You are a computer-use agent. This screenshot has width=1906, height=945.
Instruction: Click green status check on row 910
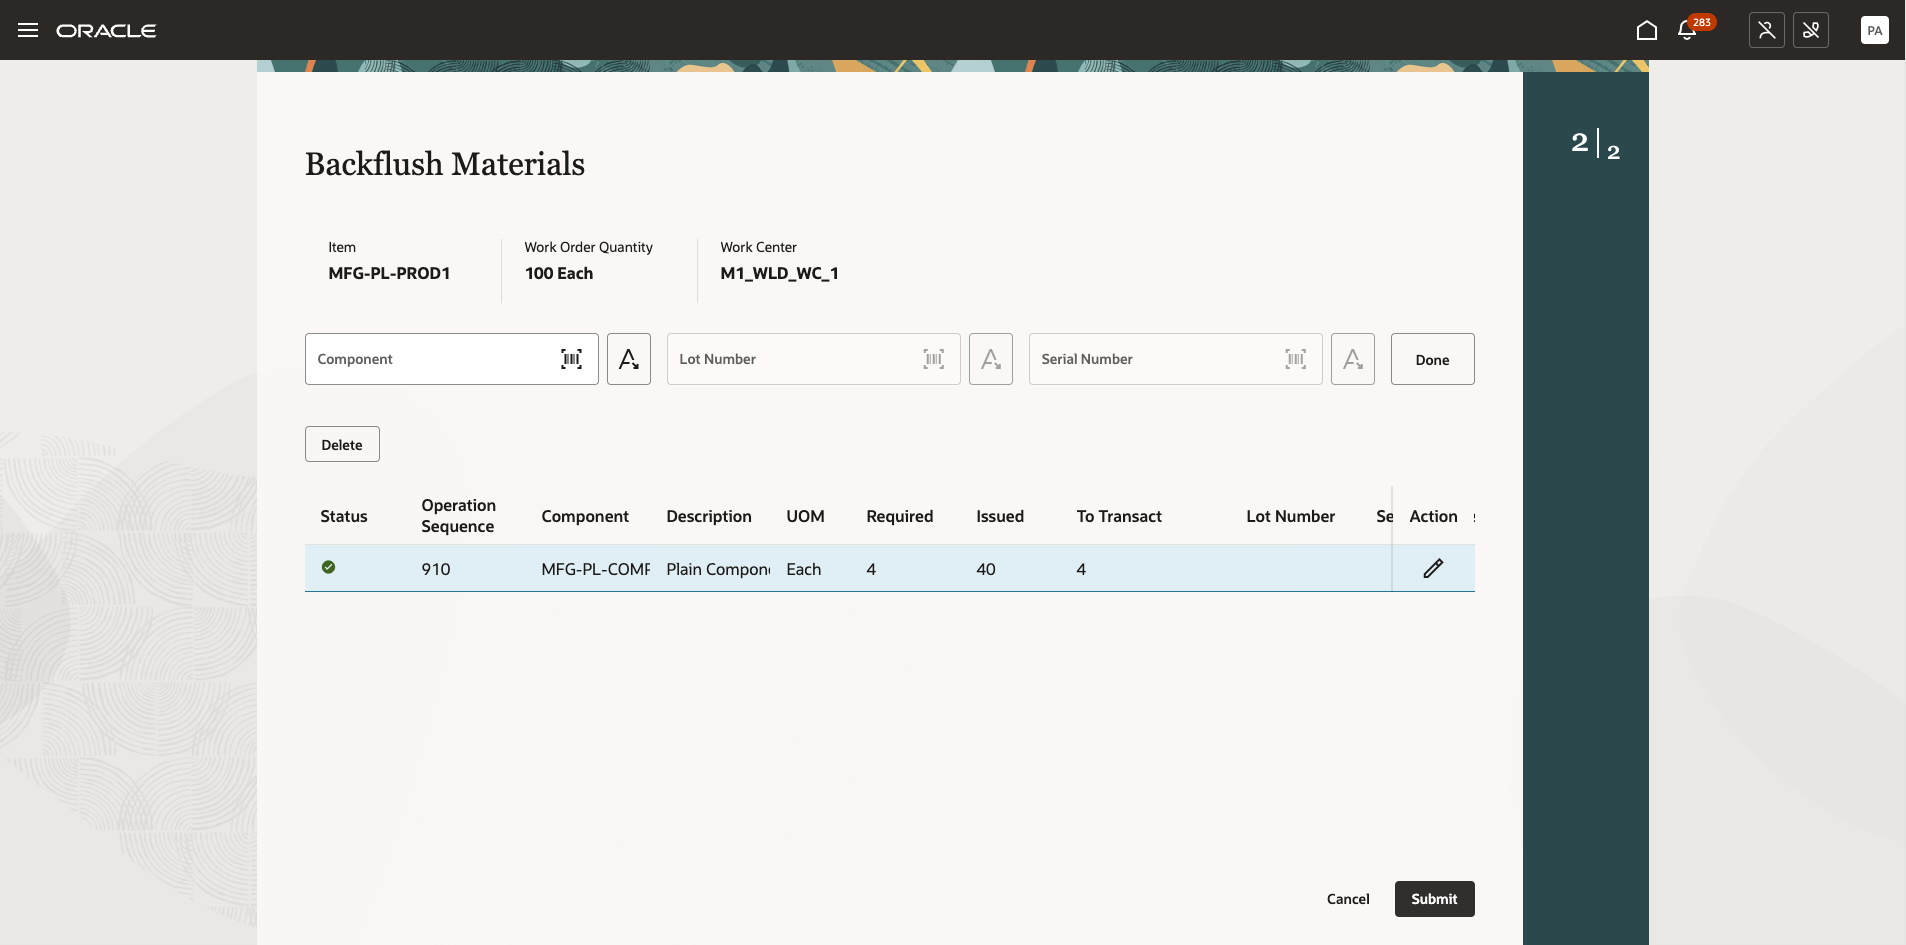[x=328, y=567]
